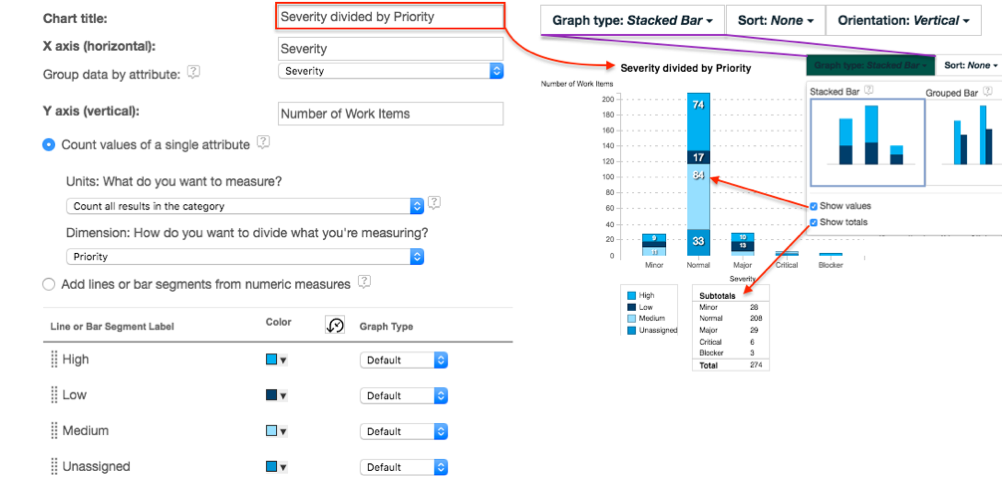Screen dimensions: 1002x481
Task: Open help icon next to Stacked Bar label
Action: [868, 91]
